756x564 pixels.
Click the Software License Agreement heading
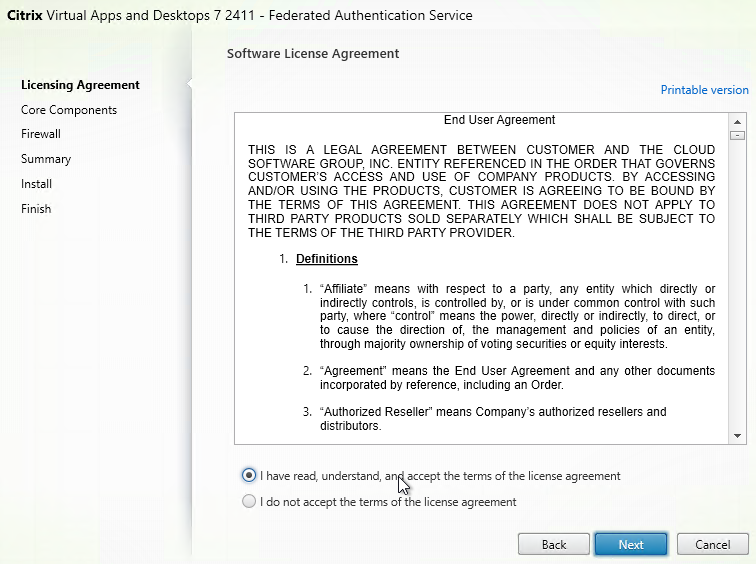pos(313,54)
